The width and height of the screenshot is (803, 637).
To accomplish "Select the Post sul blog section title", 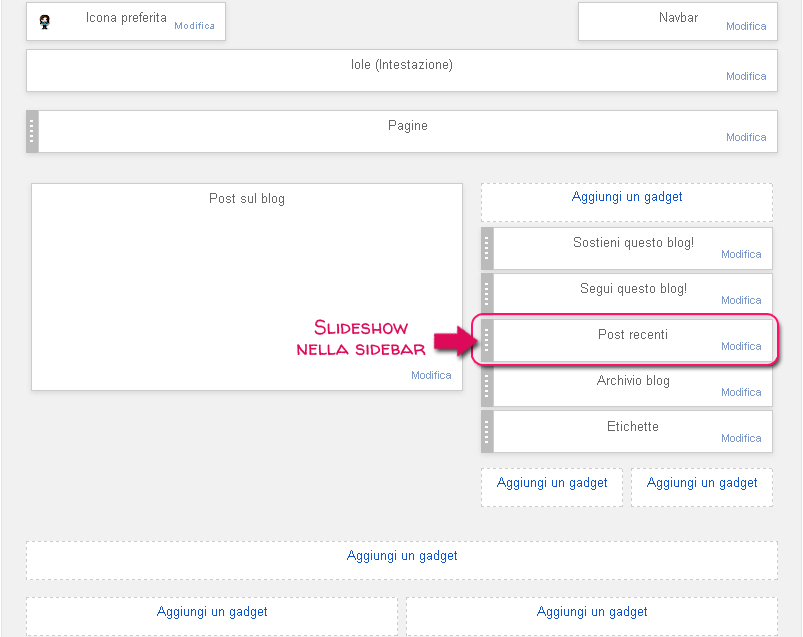I will 247,199.
